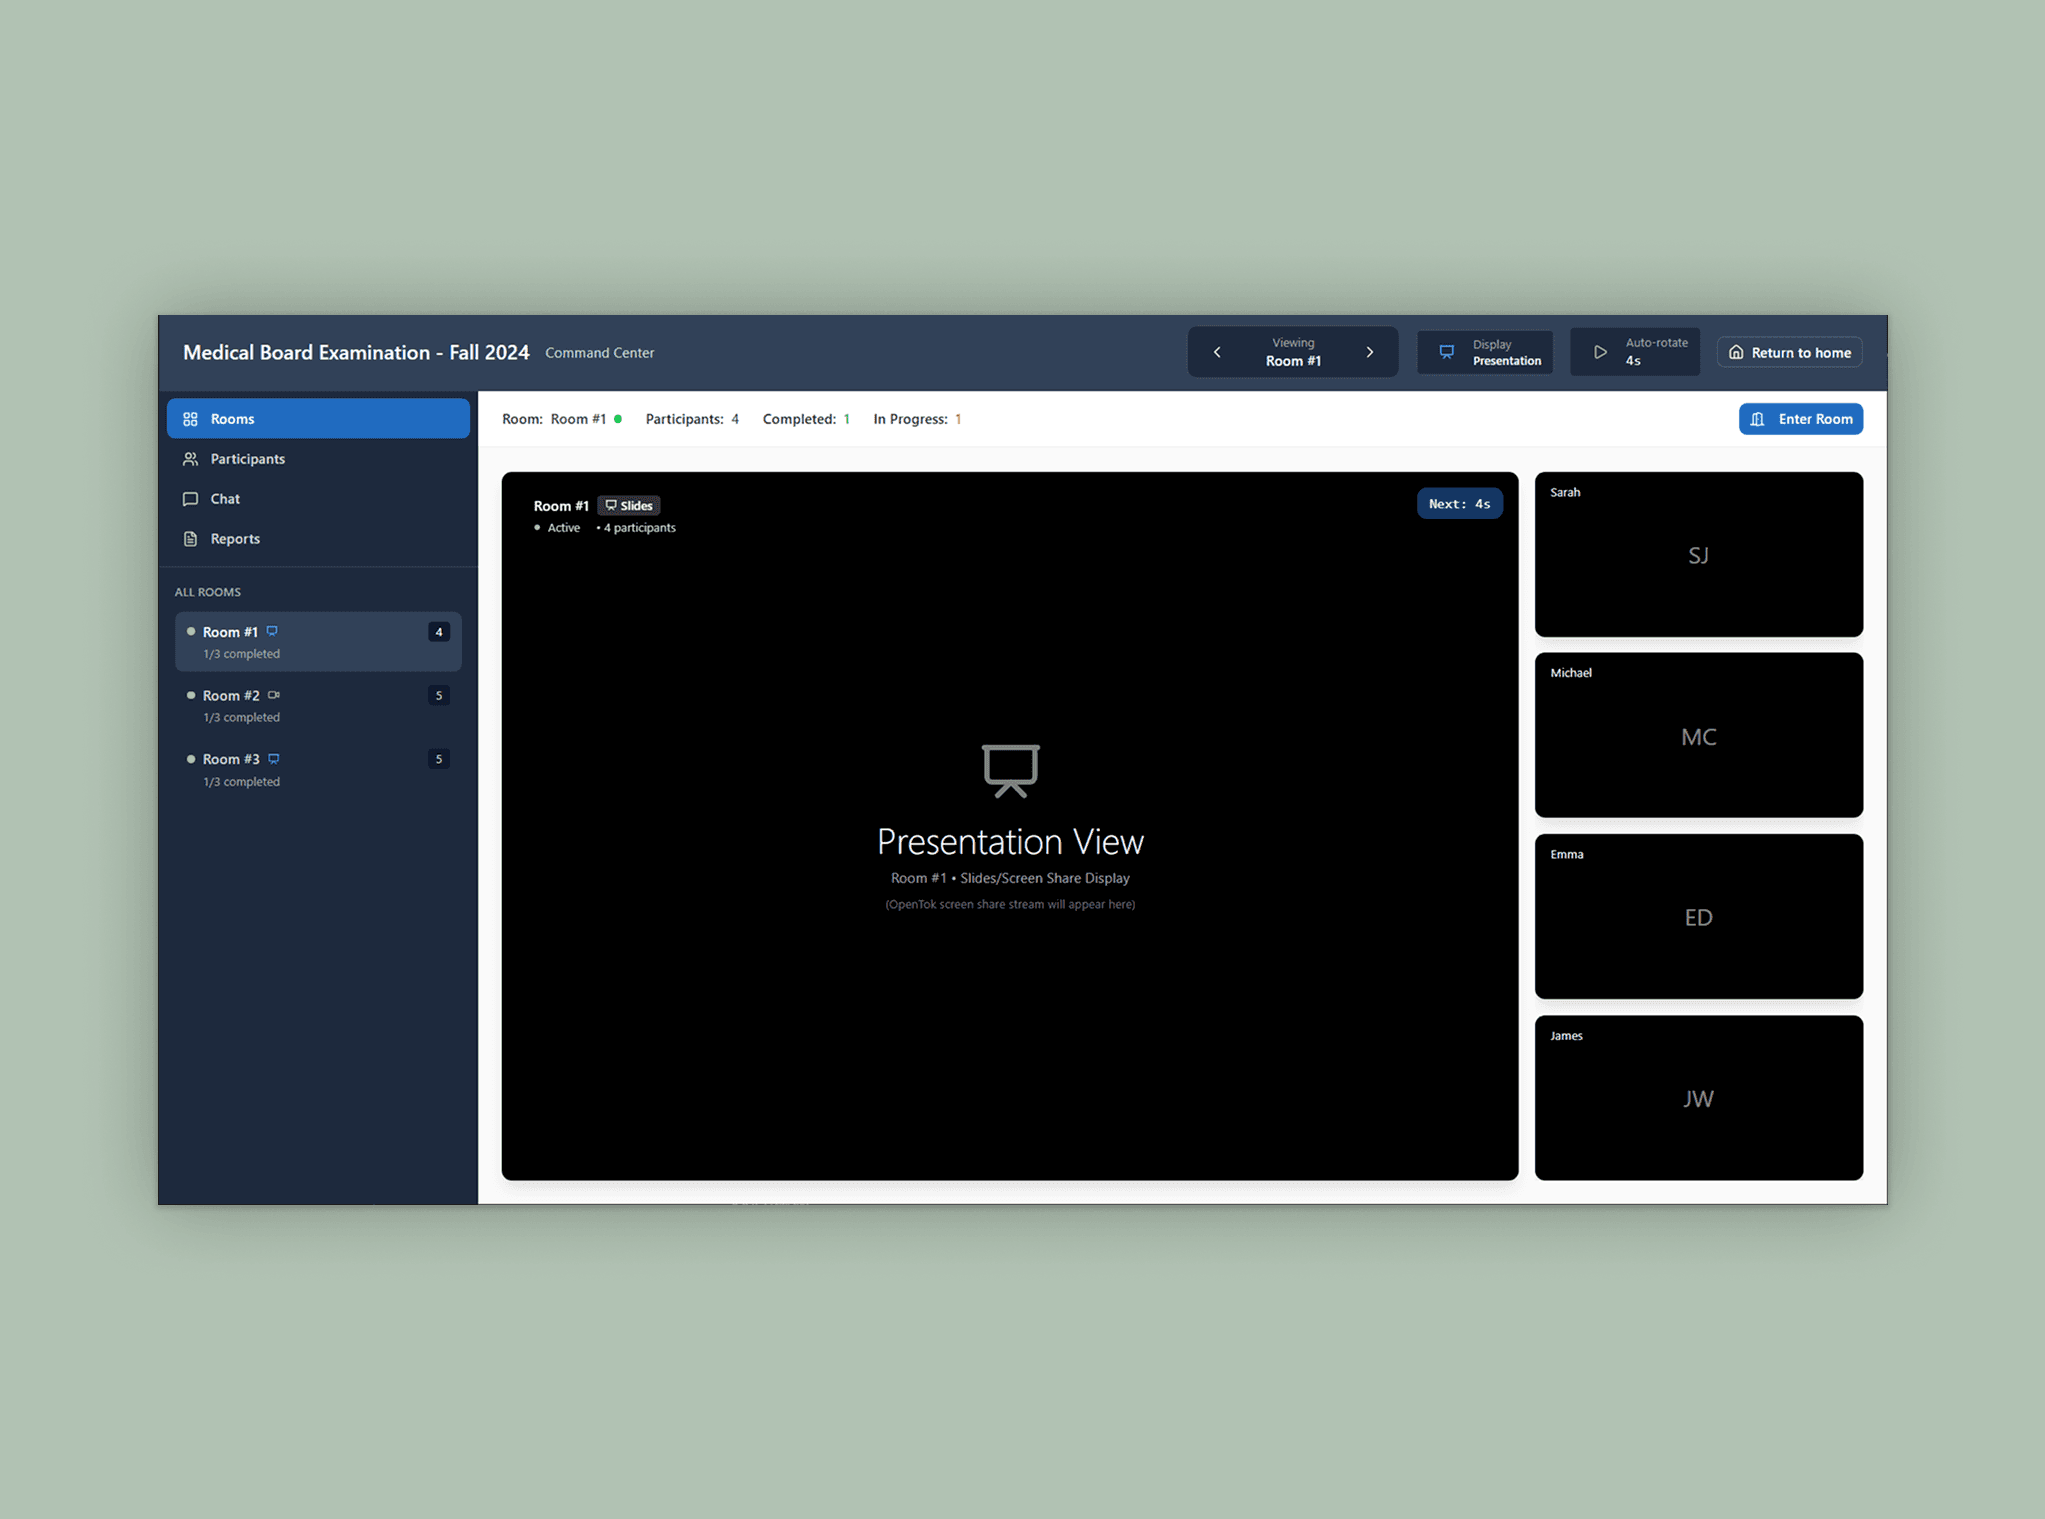Click the green status dot beside Room #1
2045x1519 pixels.
[618, 419]
